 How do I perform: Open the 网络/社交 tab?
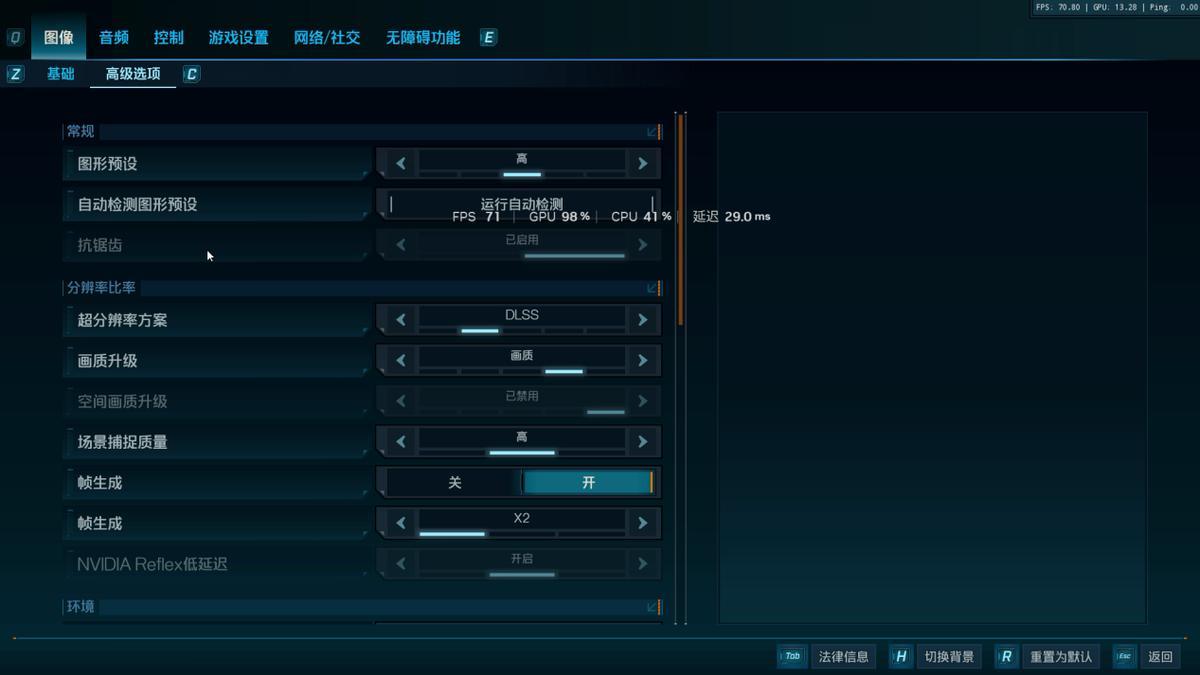327,38
